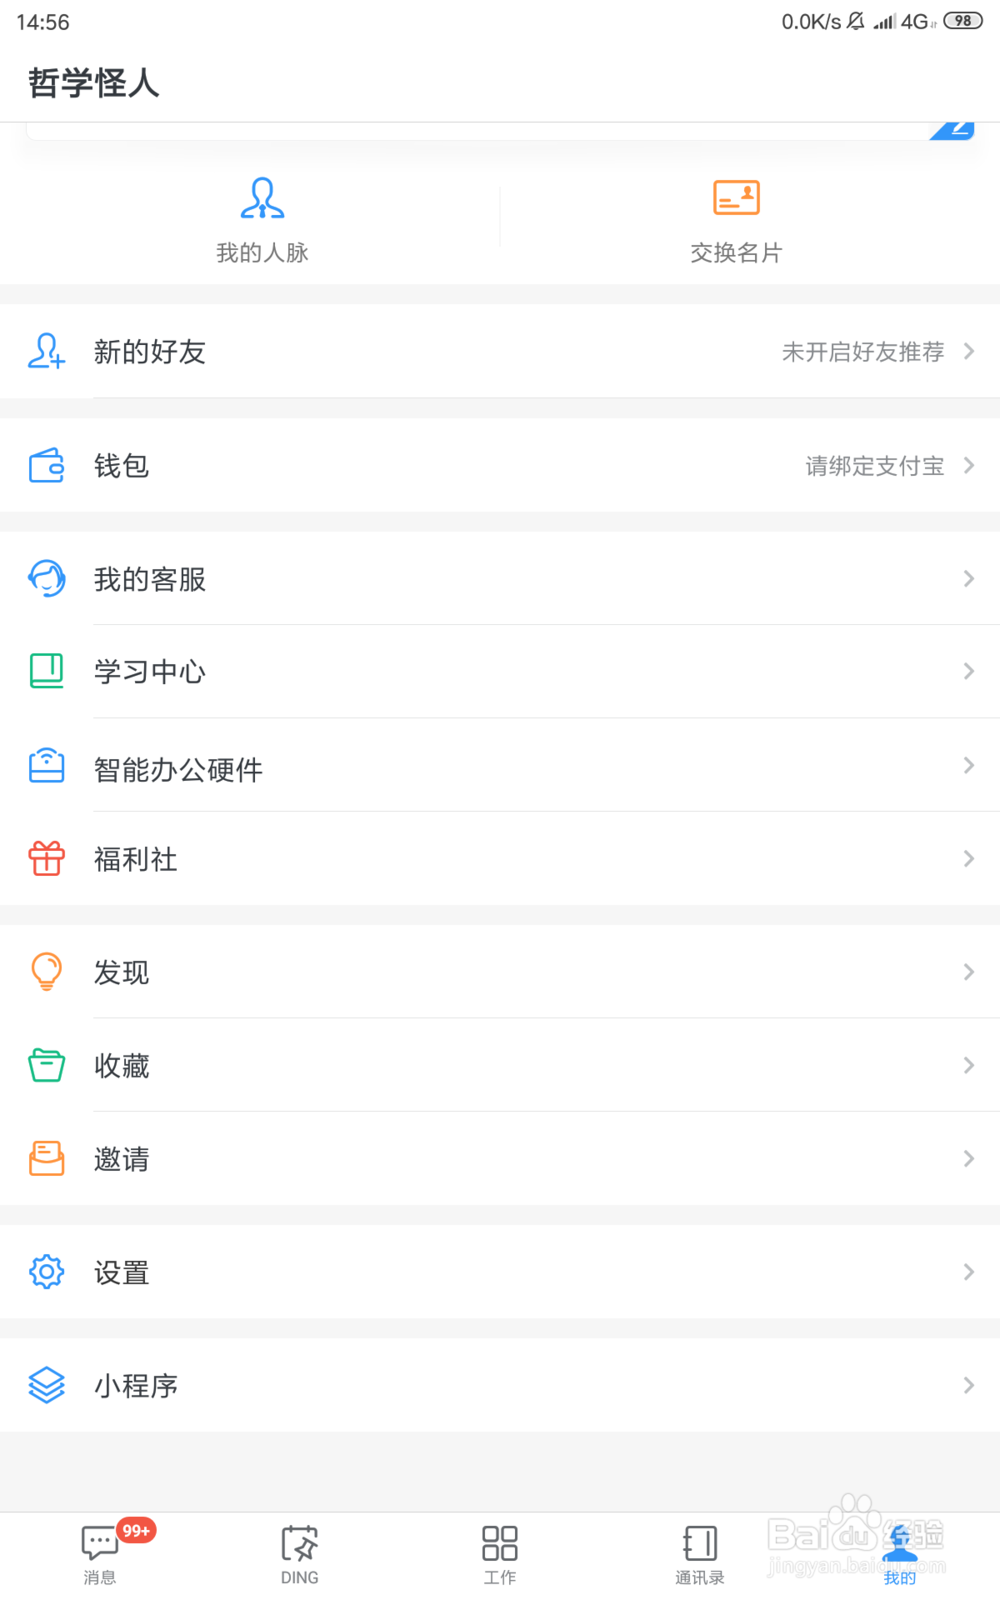
Task: Expand the New Friends (新的好友) chevron
Action: 968,351
